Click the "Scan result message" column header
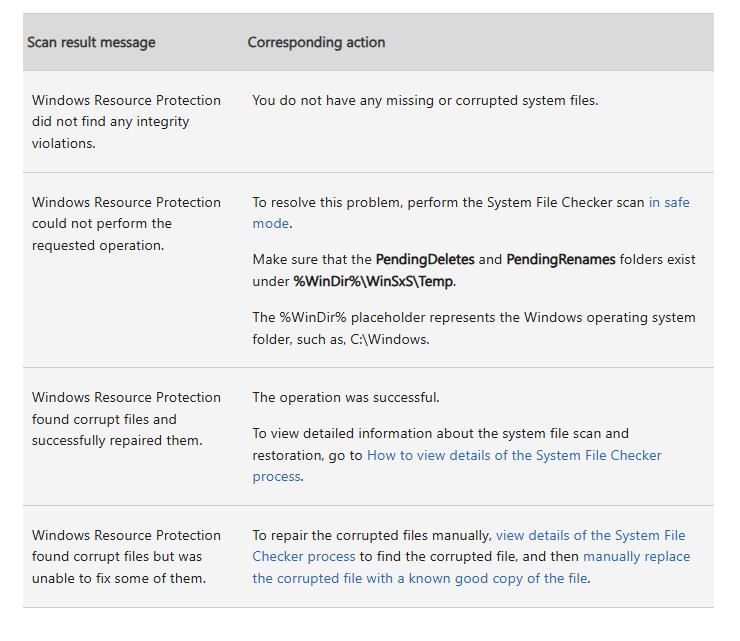Viewport: 740px width, 641px height. click(x=91, y=42)
